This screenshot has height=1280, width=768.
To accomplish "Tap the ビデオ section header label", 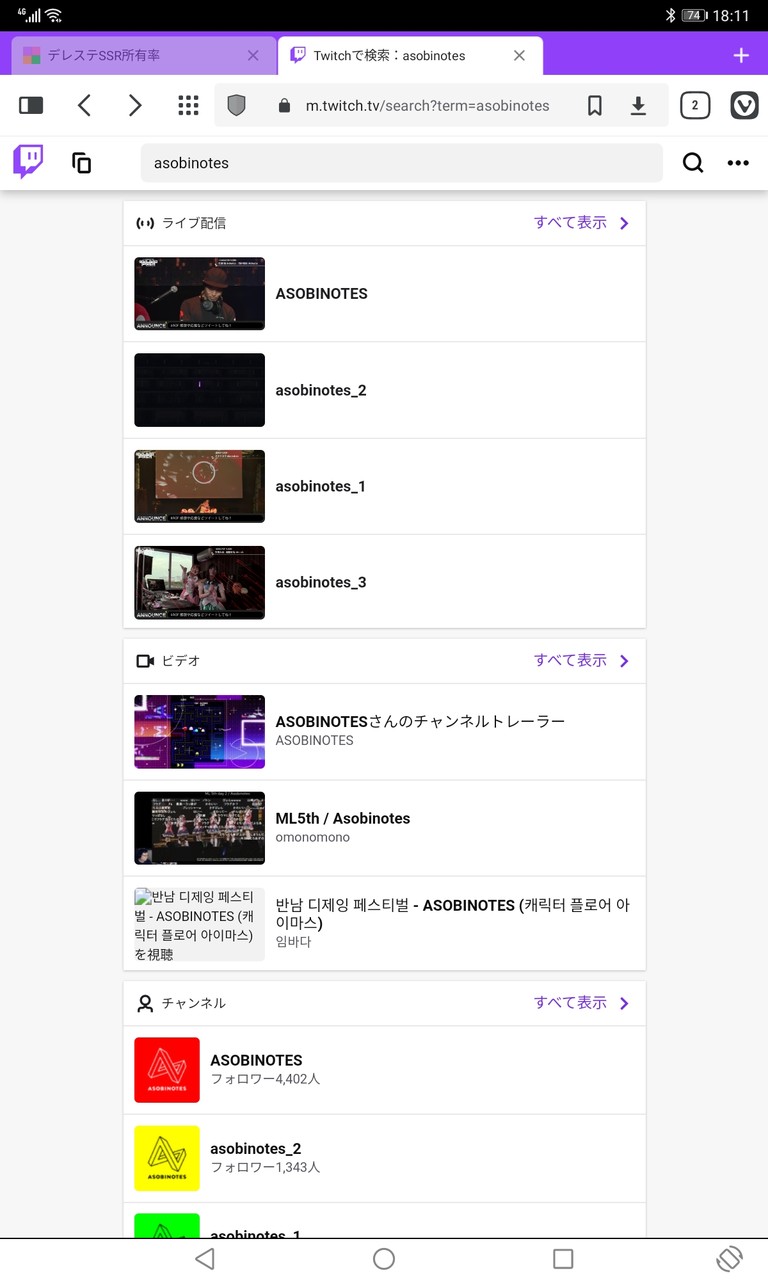I will point(181,661).
